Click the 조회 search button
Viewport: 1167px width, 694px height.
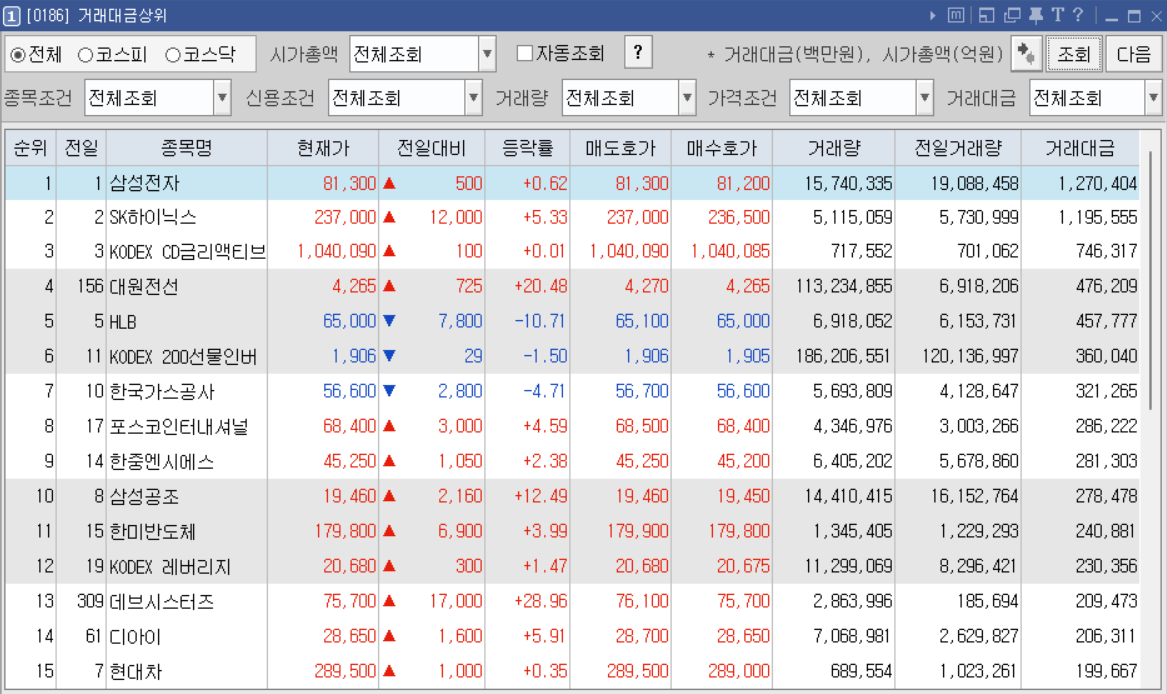1074,54
